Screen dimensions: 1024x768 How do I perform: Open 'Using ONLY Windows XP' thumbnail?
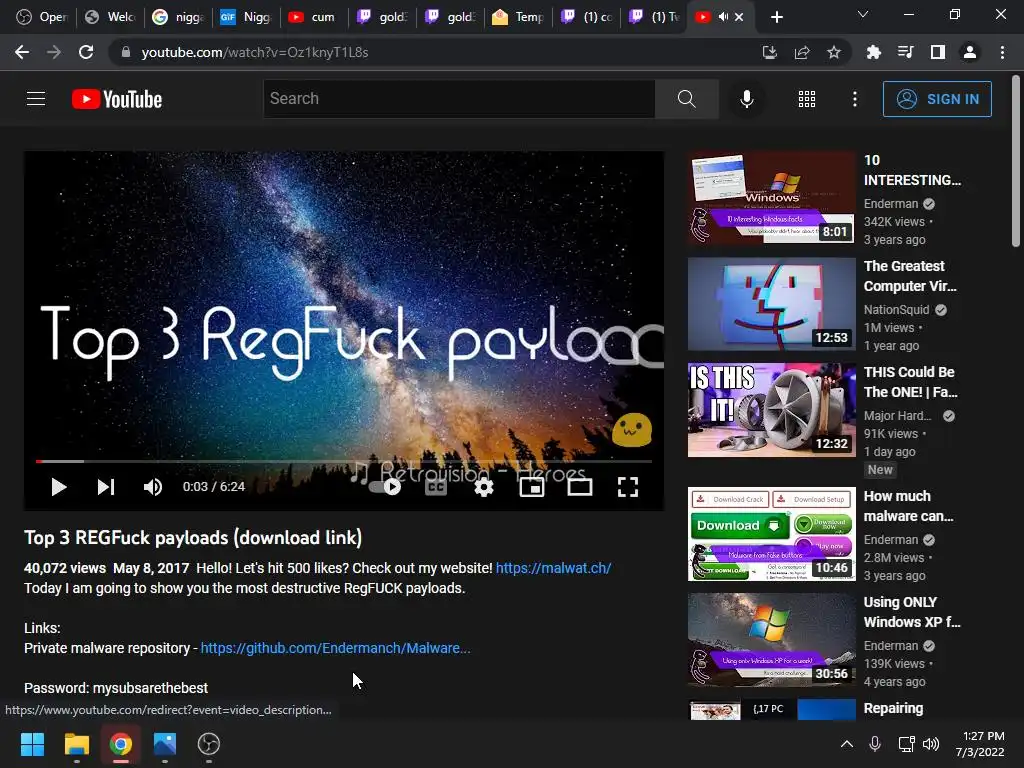(771, 639)
